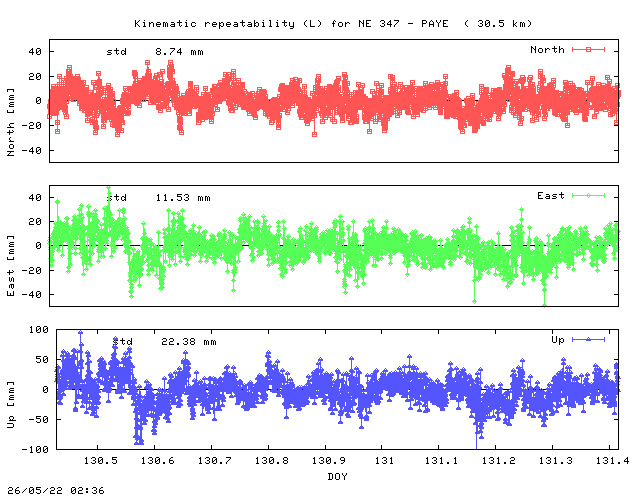Viewport: 640px width, 496px height.
Task: Click the Up legend label
Action: pyautogui.click(x=558, y=340)
